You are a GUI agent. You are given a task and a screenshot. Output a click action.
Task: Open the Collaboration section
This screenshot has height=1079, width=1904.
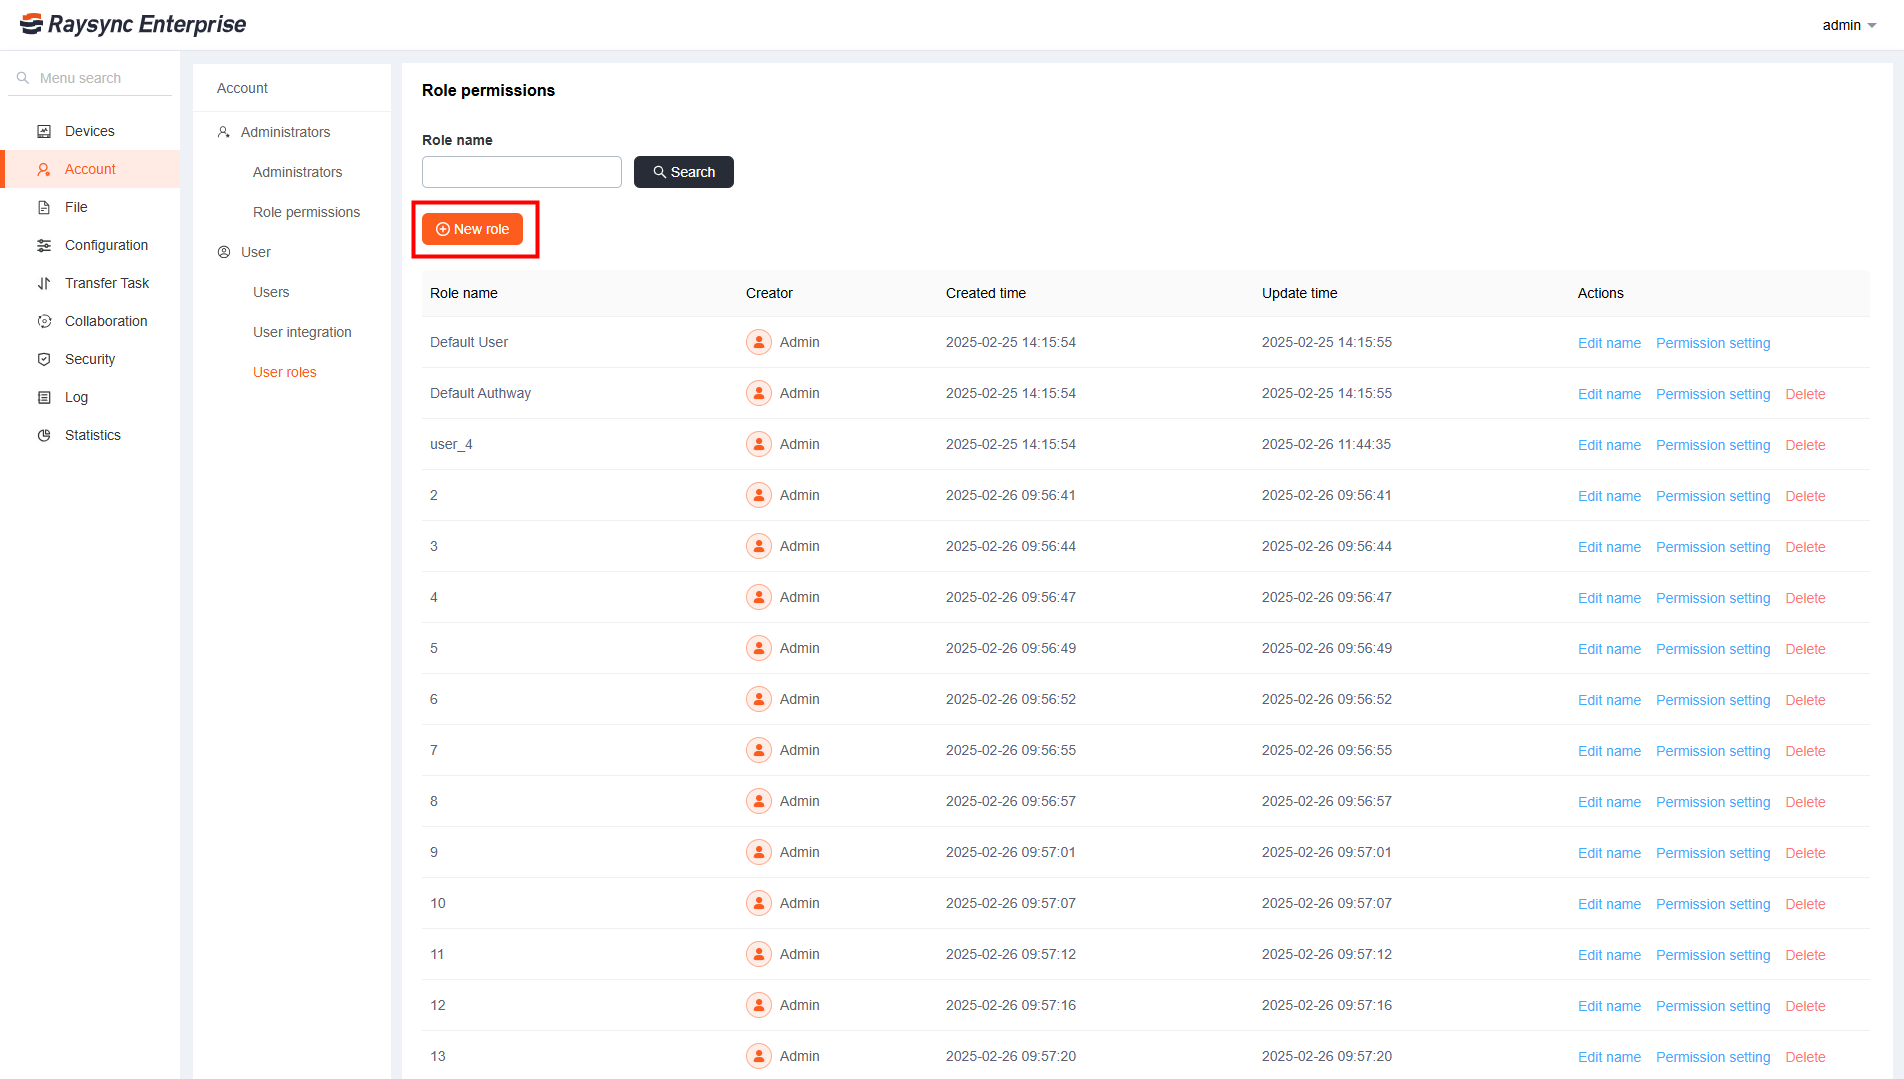pos(90,321)
